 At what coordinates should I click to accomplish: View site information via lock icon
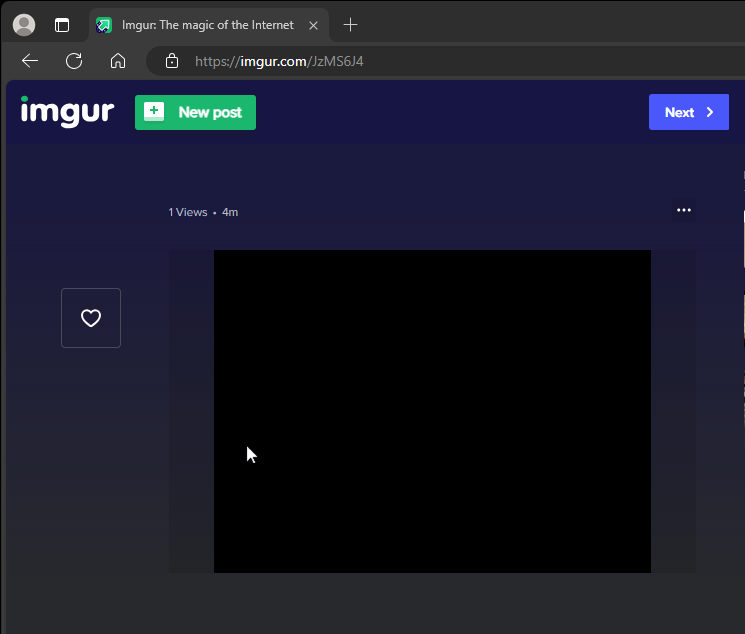tap(172, 61)
